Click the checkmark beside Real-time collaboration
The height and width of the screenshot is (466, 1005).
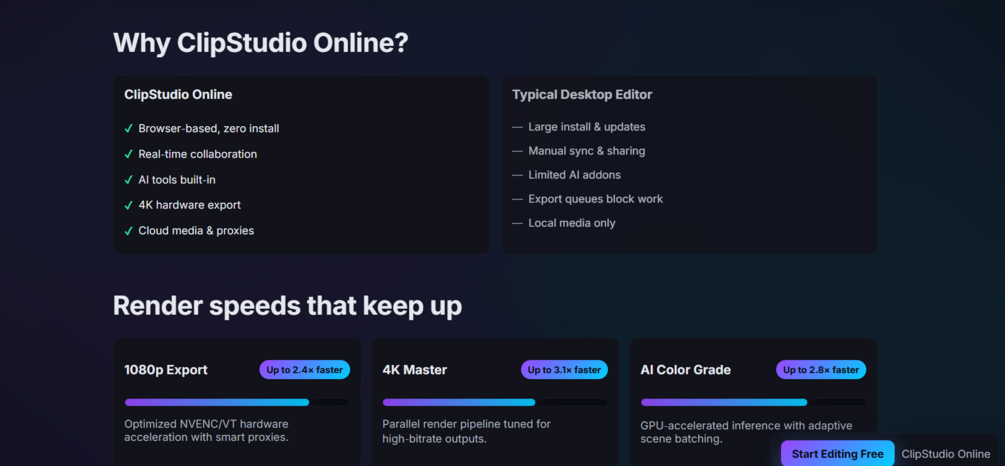(128, 154)
